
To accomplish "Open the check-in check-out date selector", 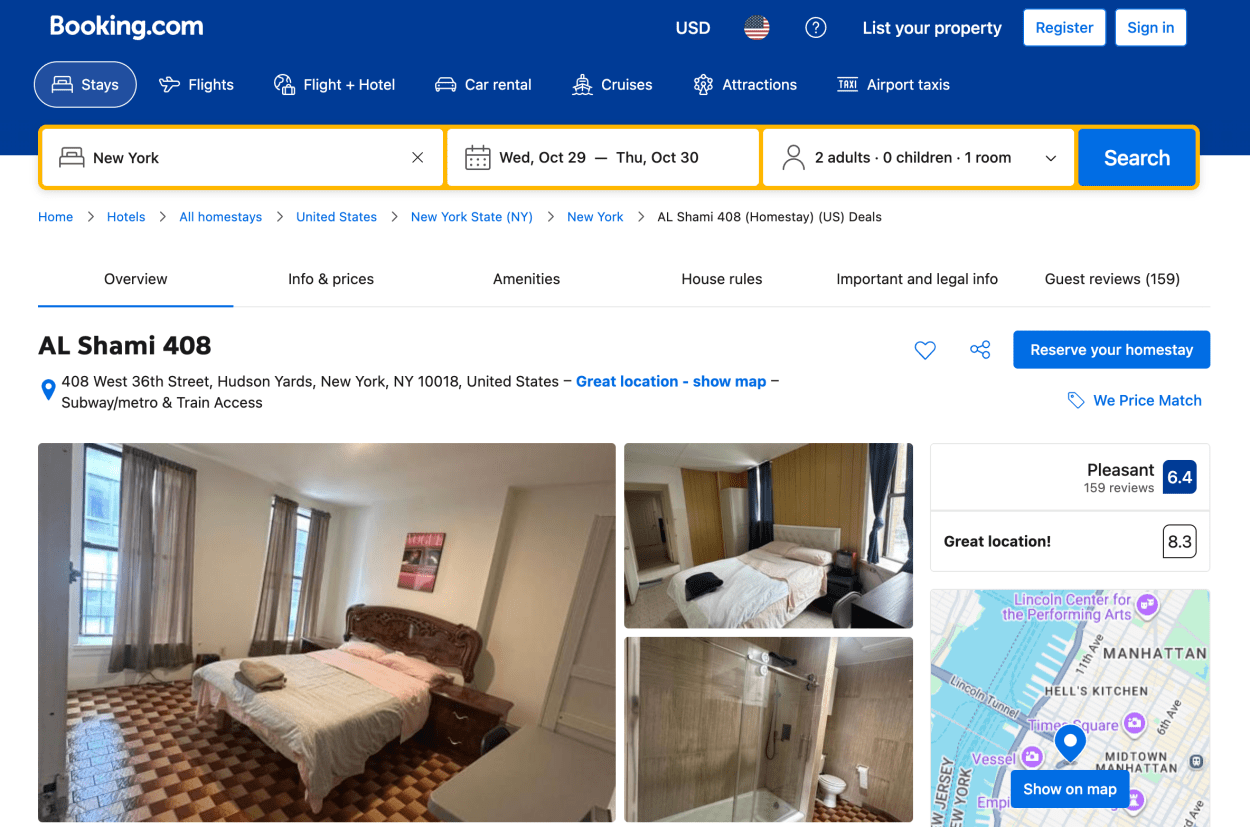I will (x=603, y=158).
